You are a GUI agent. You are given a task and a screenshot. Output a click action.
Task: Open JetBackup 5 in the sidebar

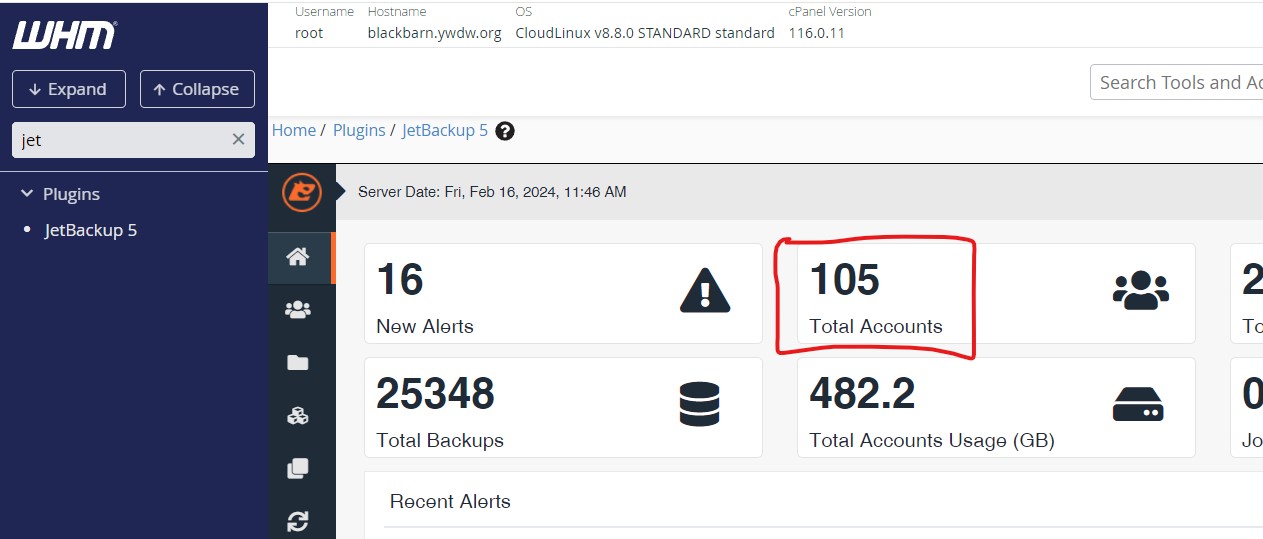[91, 230]
